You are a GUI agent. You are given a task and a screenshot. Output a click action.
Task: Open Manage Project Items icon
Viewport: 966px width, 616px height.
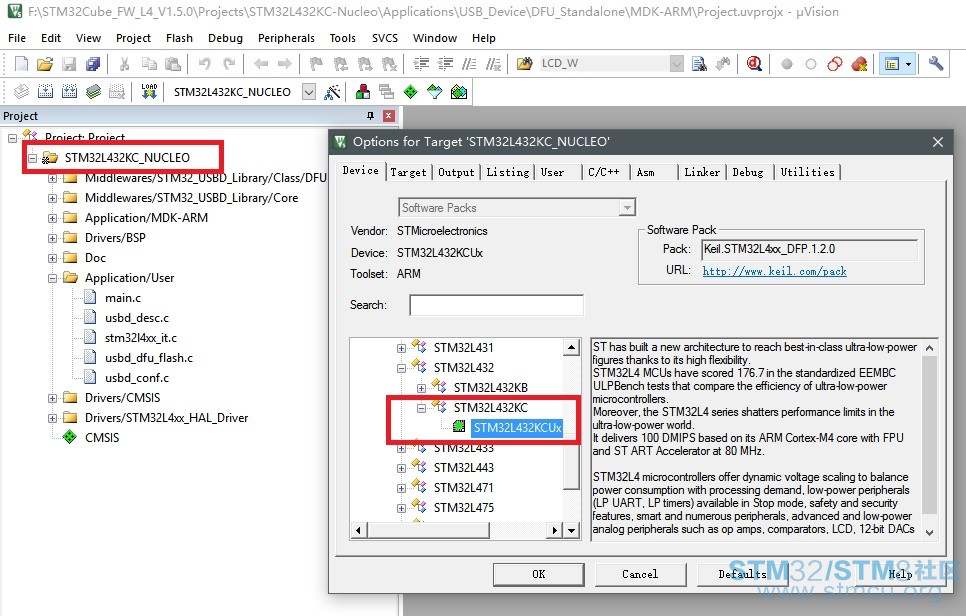click(x=363, y=92)
